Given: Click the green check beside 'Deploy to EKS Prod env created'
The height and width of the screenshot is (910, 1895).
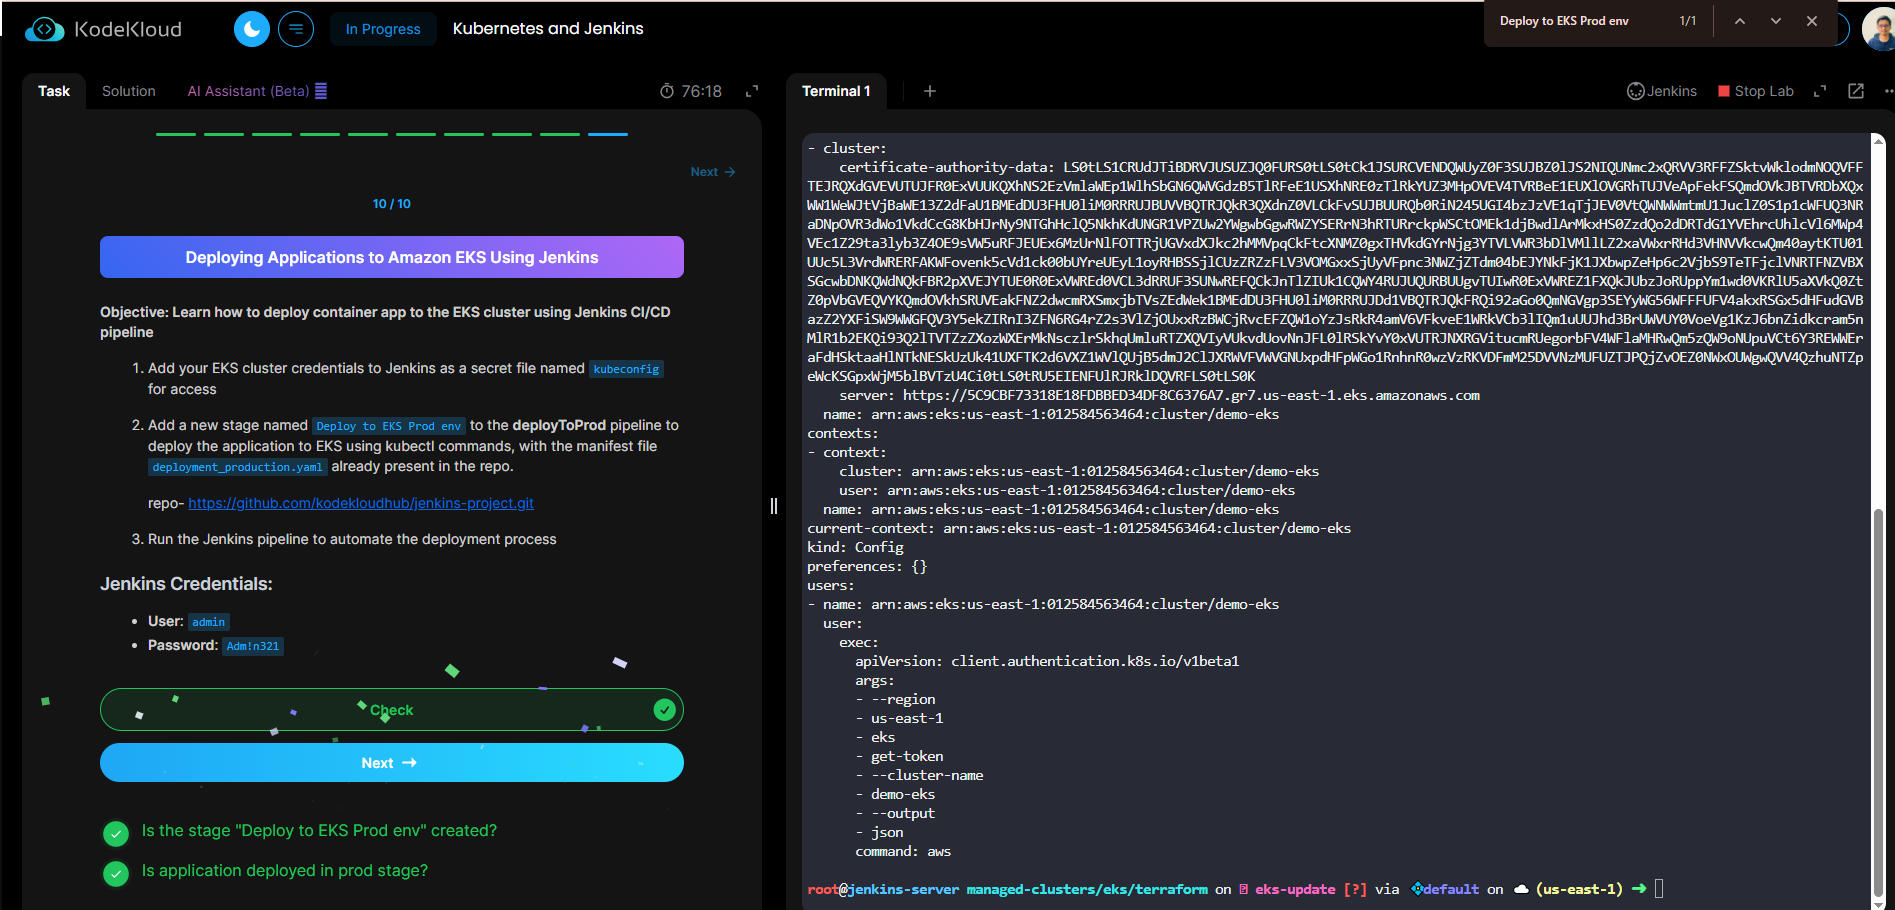Looking at the screenshot, I should [116, 833].
